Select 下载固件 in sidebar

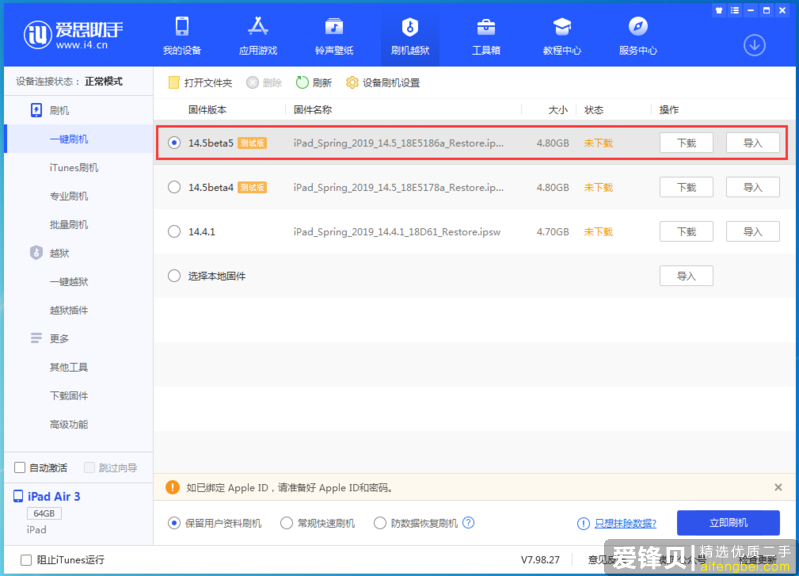(69, 396)
